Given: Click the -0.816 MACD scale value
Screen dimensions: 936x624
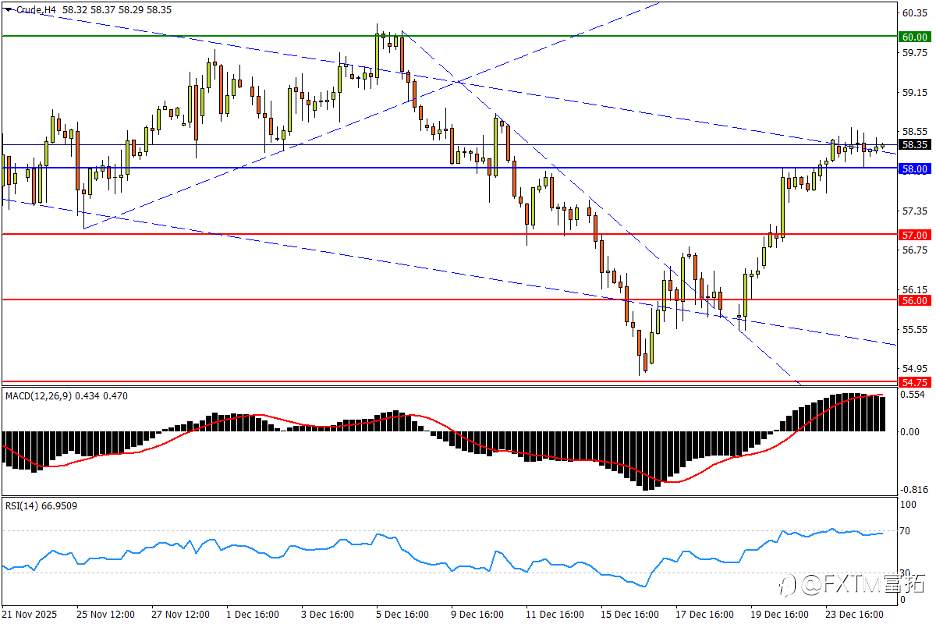Looking at the screenshot, I should (x=915, y=490).
